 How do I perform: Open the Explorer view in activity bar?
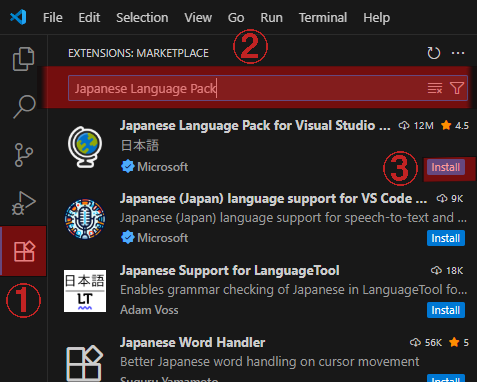tap(23, 59)
